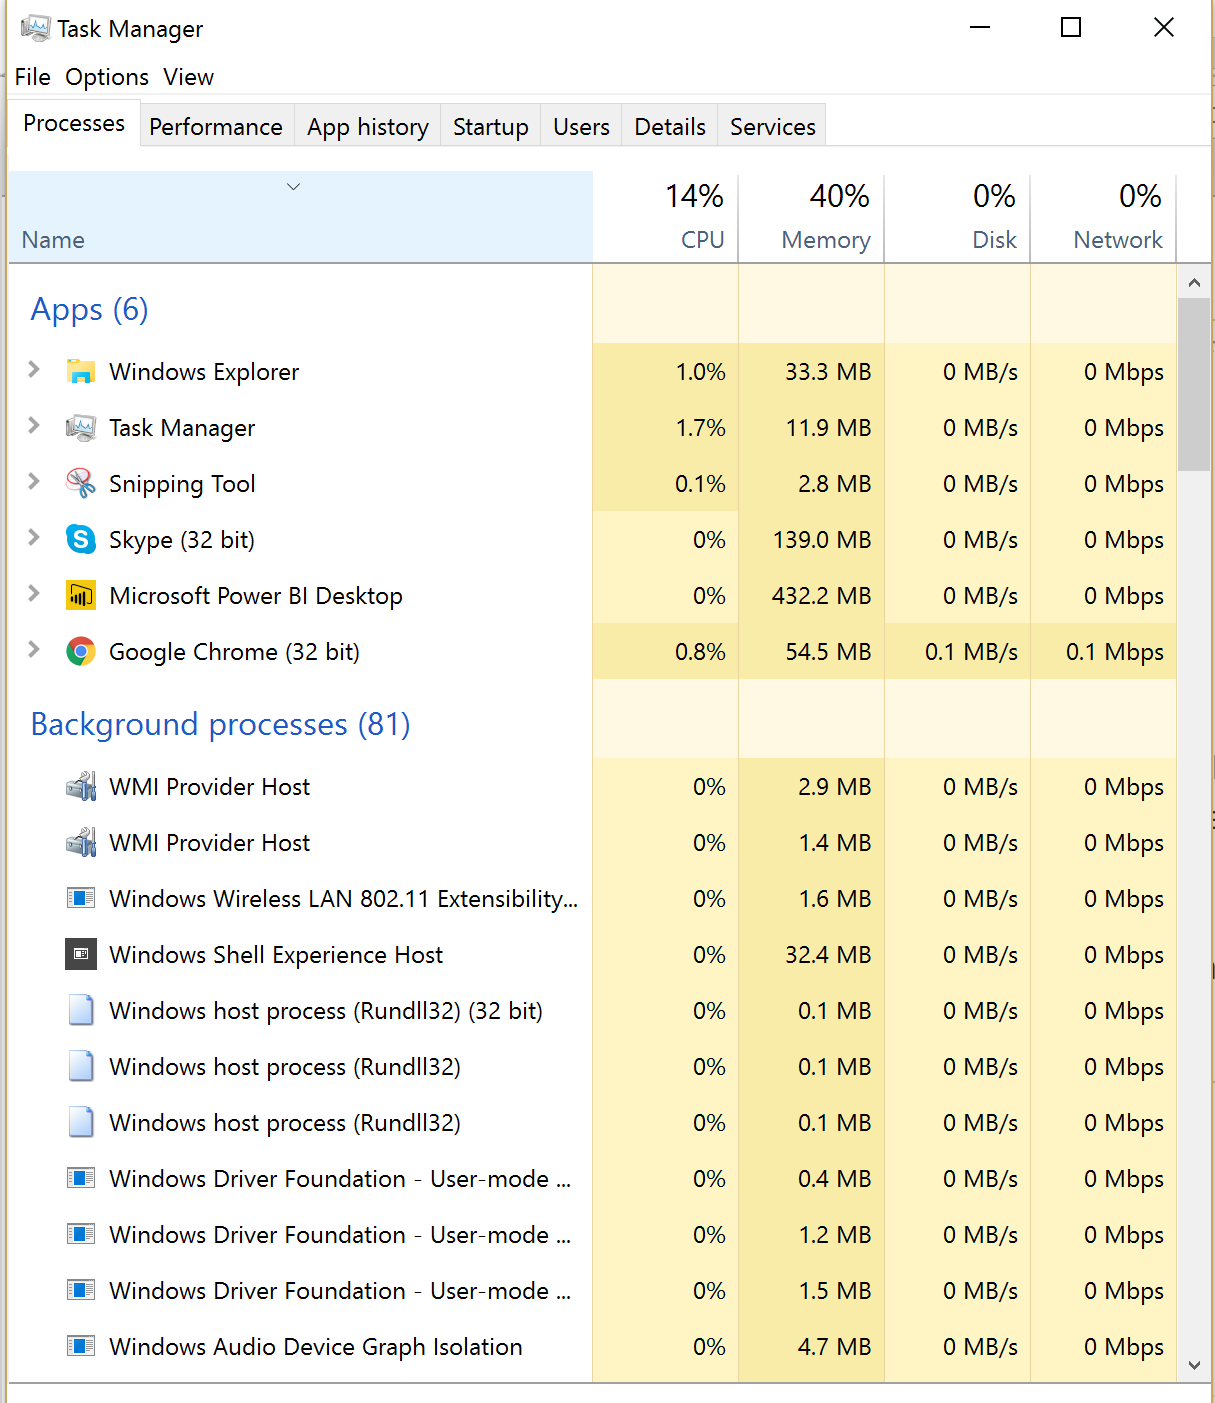
Task: Click the Snipping Tool scissors icon
Action: 81,484
